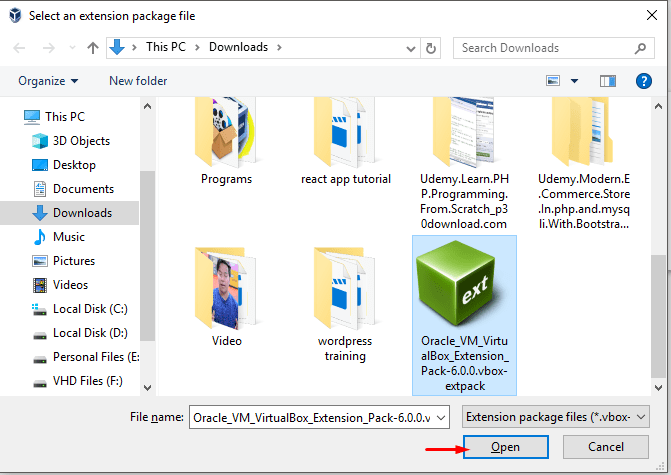Open view options dropdown arrow
This screenshot has width=671, height=475.
[574, 81]
